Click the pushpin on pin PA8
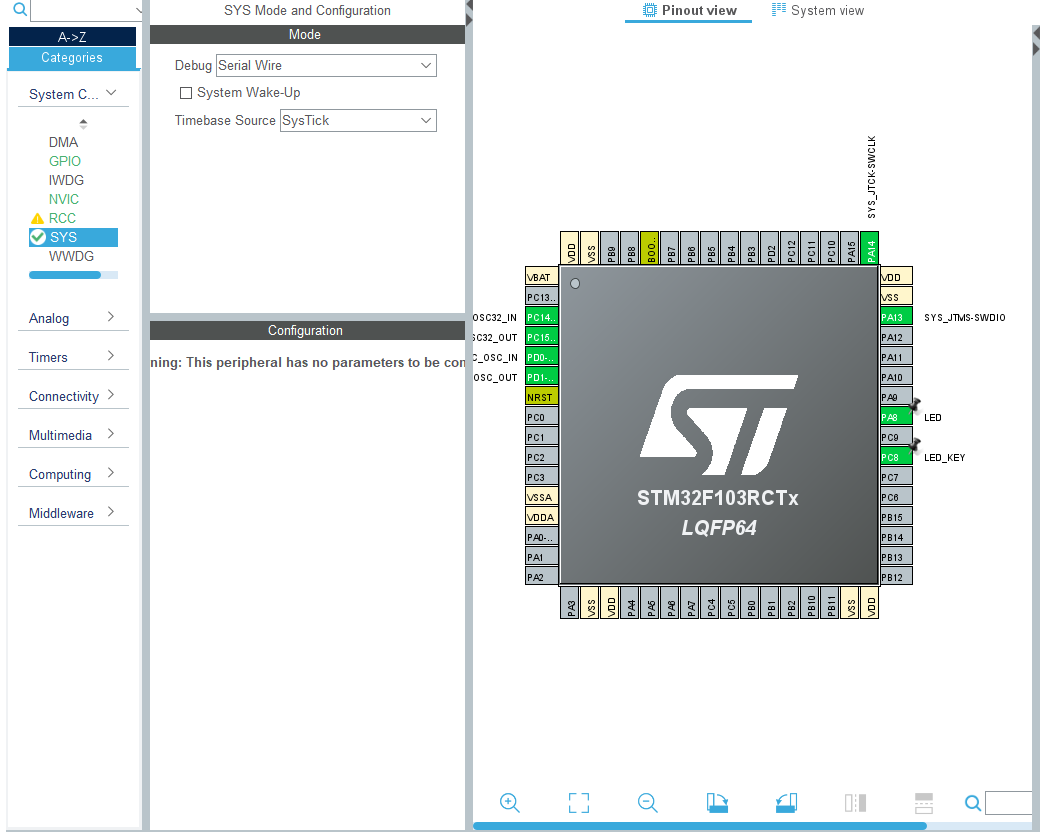Screen dimensions: 1050x839 click(915, 404)
